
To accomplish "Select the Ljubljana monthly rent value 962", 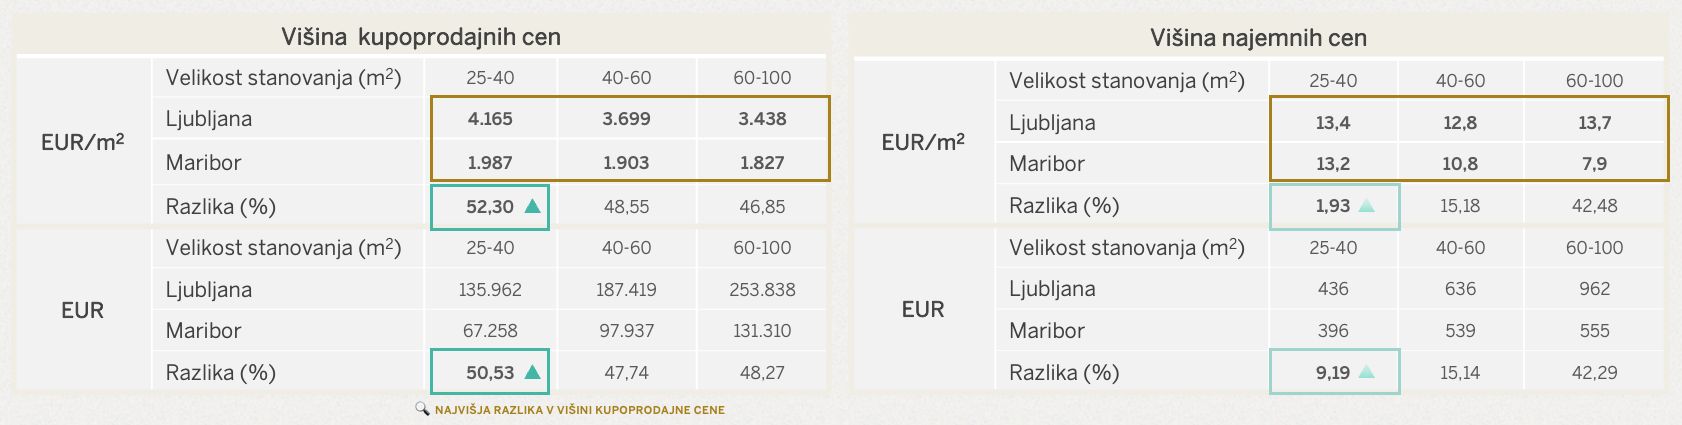I will pos(1594,289).
